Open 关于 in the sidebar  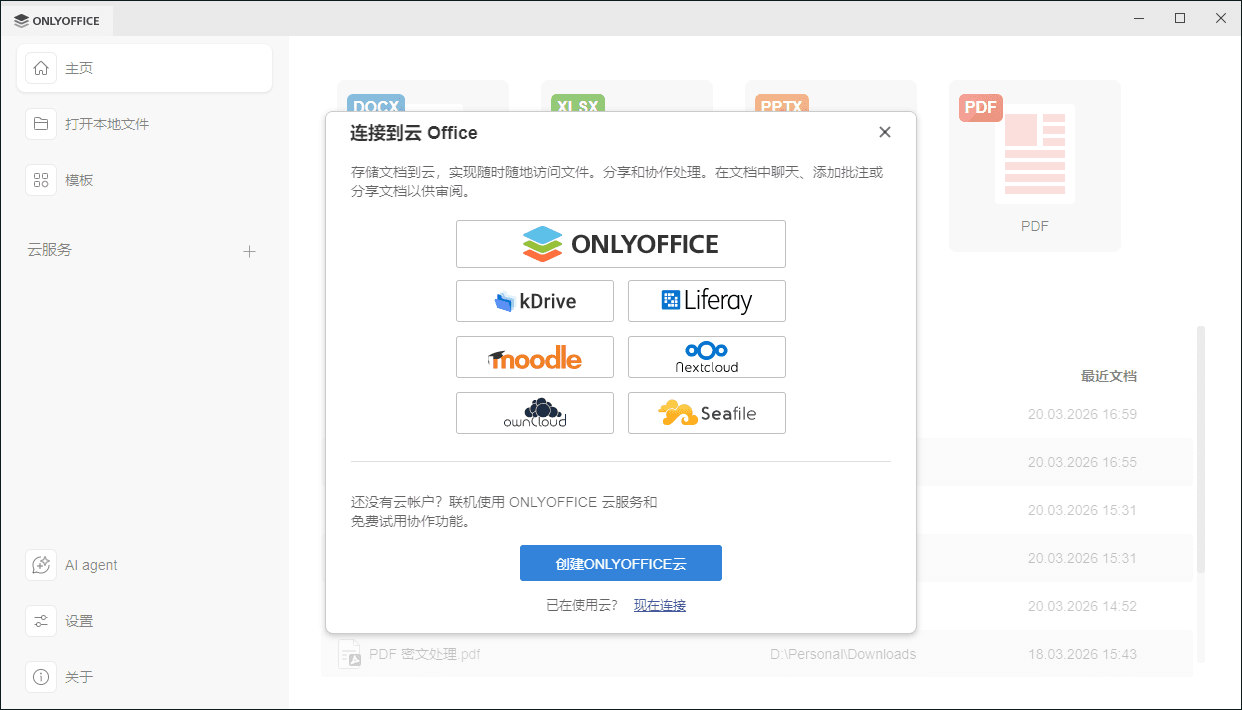144,677
